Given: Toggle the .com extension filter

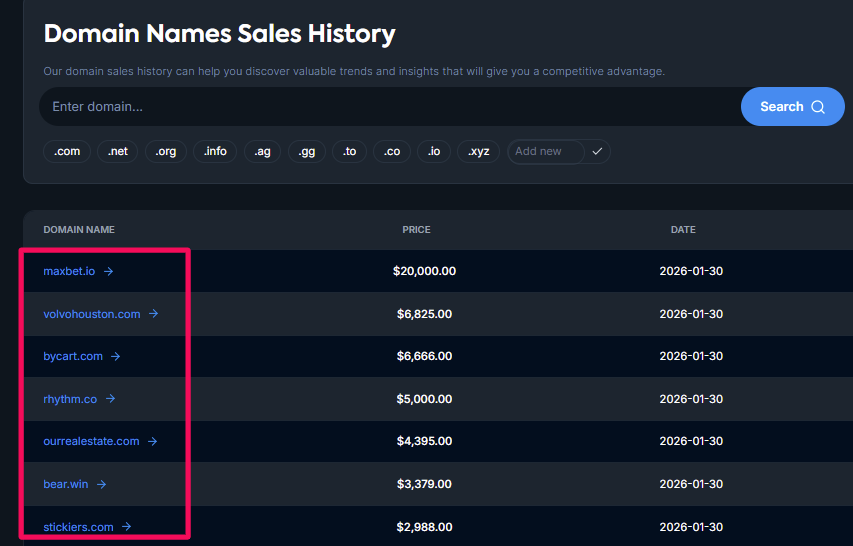Looking at the screenshot, I should coord(67,151).
